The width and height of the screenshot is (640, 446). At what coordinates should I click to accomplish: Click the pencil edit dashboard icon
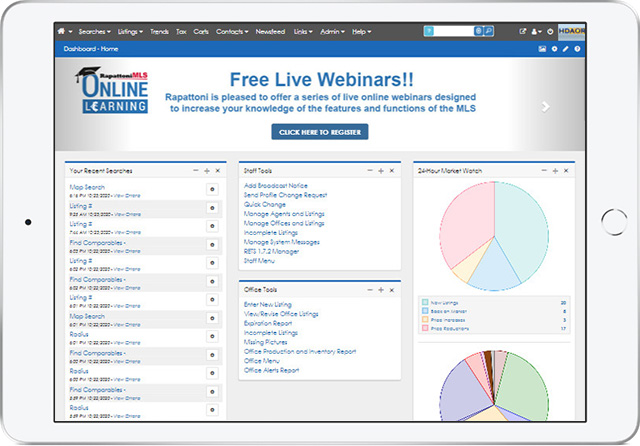(x=565, y=48)
